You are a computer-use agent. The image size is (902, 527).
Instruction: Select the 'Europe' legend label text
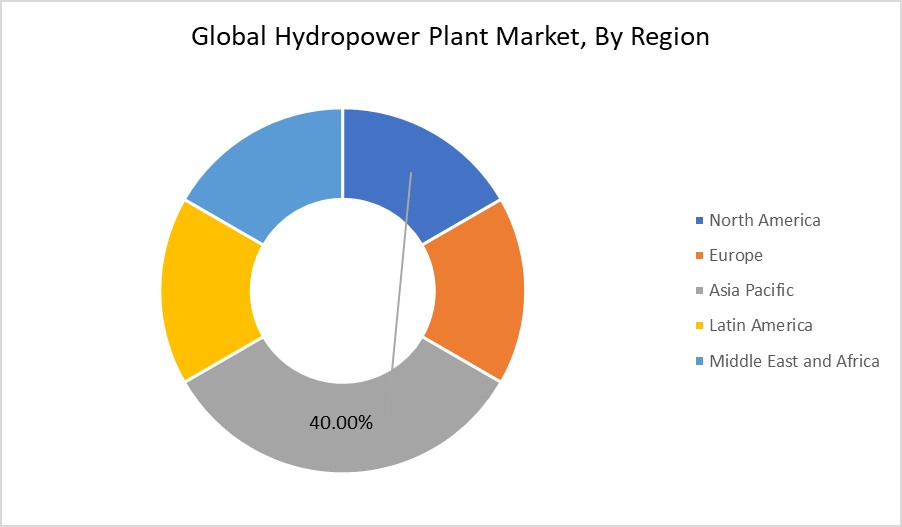point(736,255)
